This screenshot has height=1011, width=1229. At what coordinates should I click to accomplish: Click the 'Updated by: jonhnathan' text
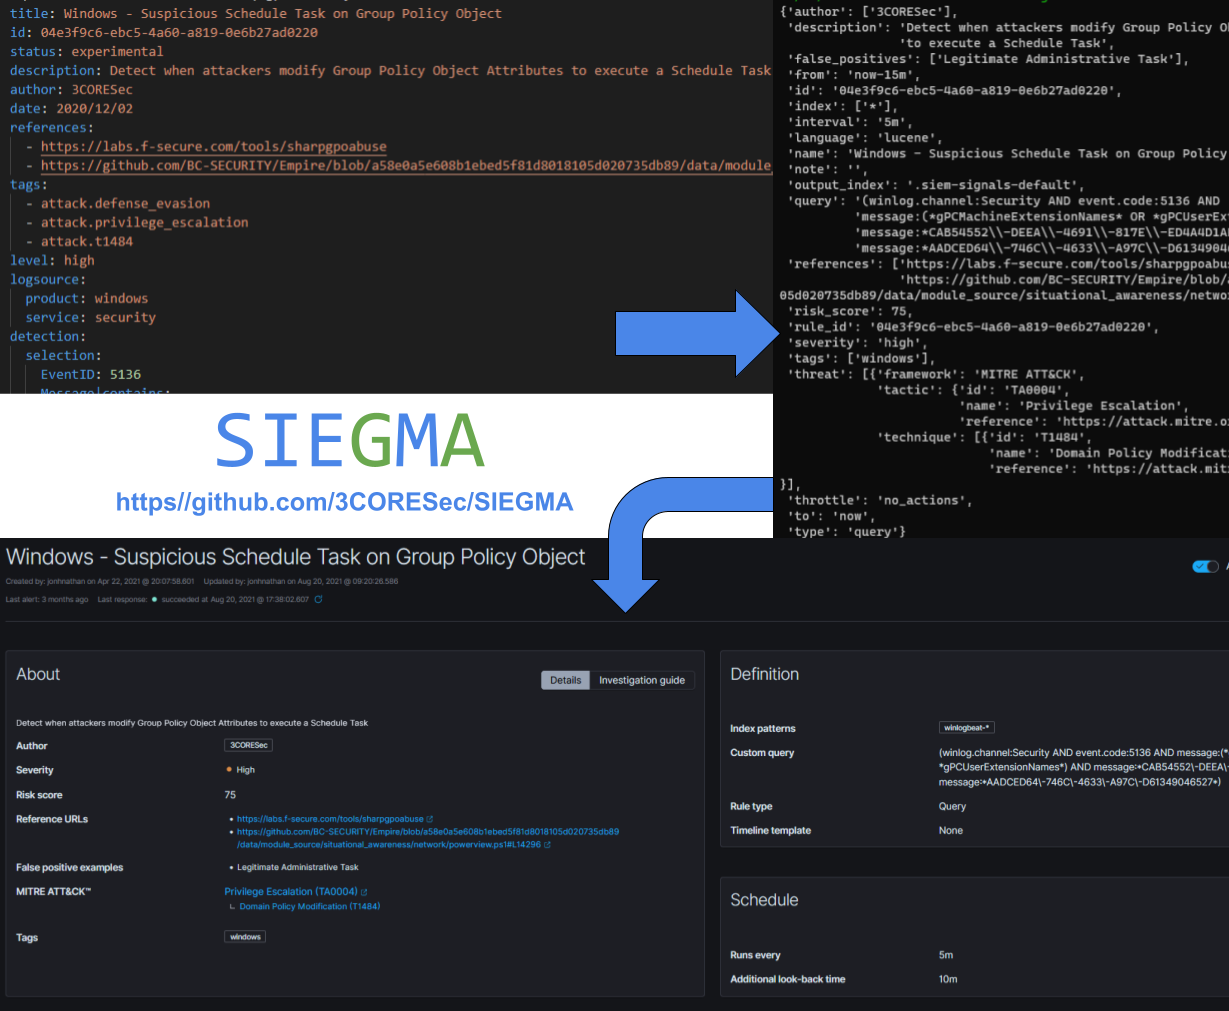[x=301, y=581]
